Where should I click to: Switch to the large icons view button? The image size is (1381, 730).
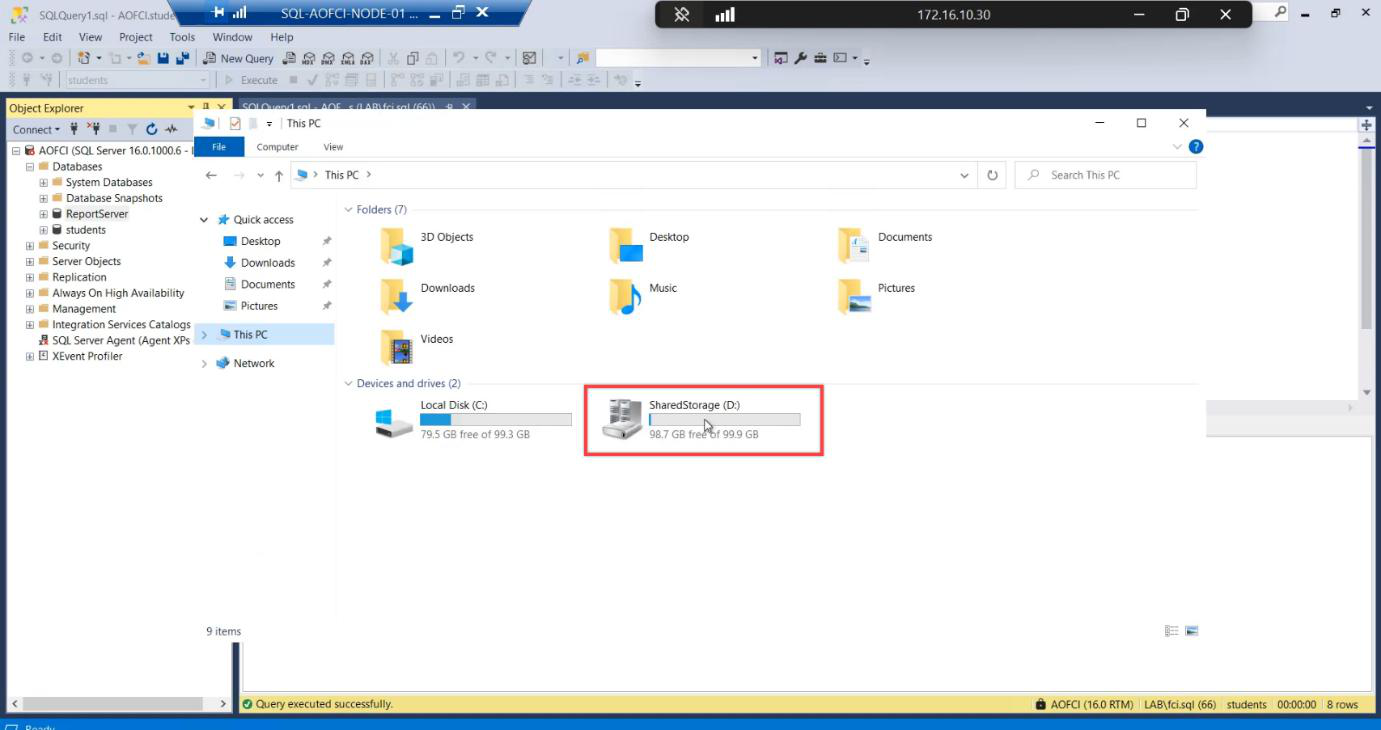1191,631
